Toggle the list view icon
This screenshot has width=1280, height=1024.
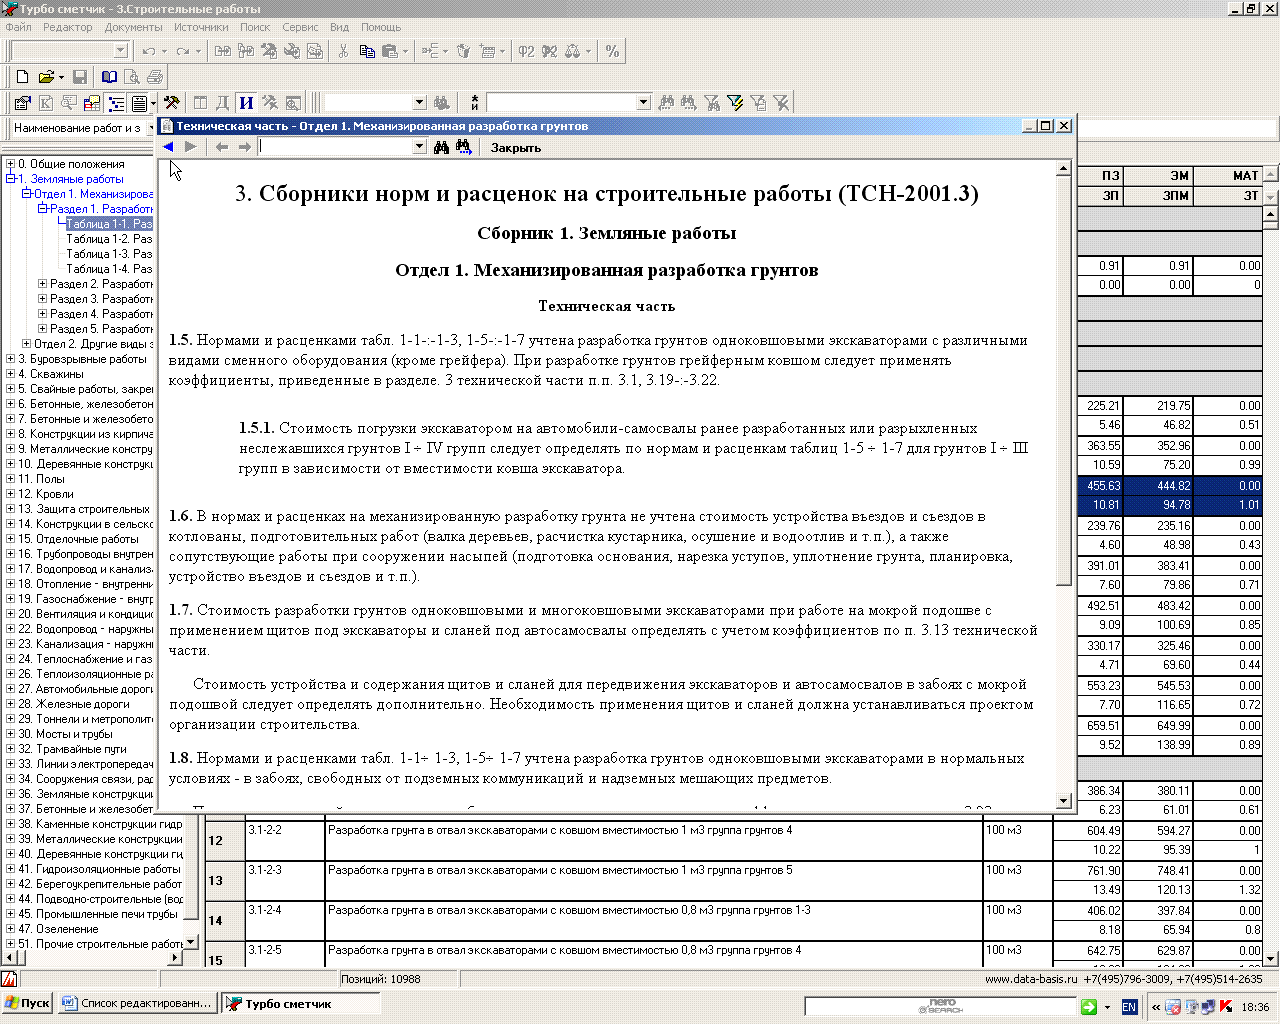[x=139, y=102]
